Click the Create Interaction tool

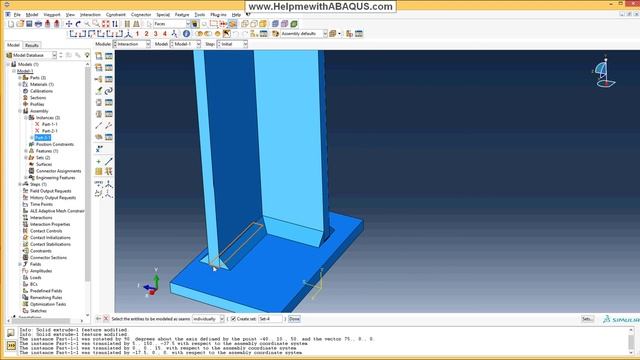point(99,56)
